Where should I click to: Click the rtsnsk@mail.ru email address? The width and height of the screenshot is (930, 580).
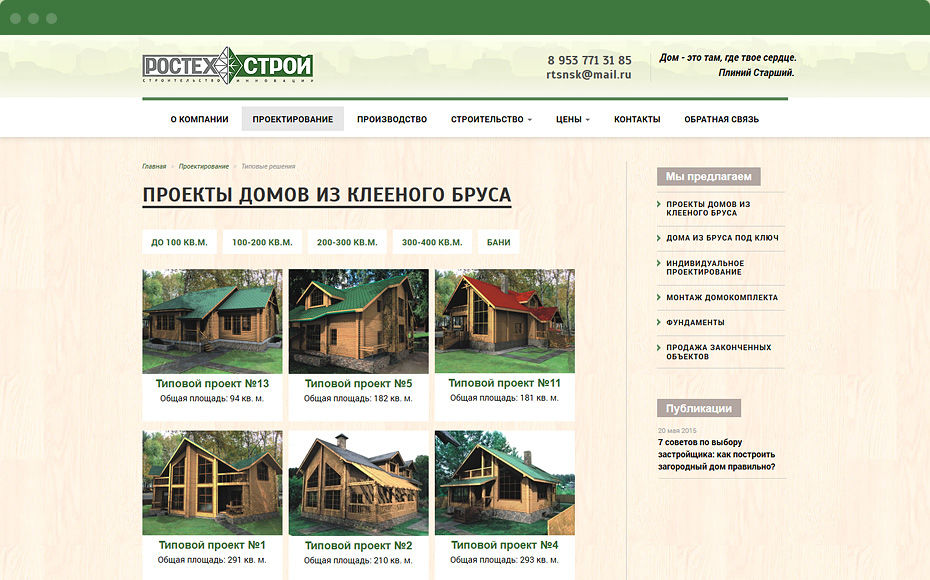588,75
